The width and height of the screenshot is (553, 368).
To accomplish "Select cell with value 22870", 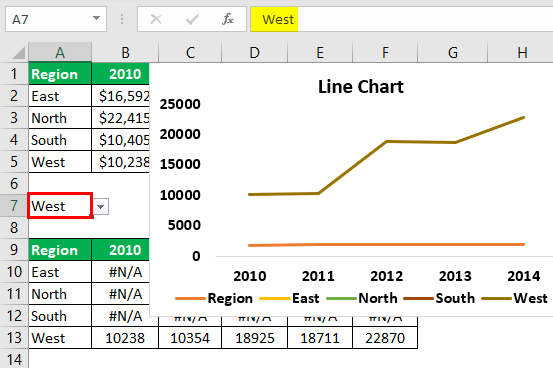I will [x=385, y=338].
